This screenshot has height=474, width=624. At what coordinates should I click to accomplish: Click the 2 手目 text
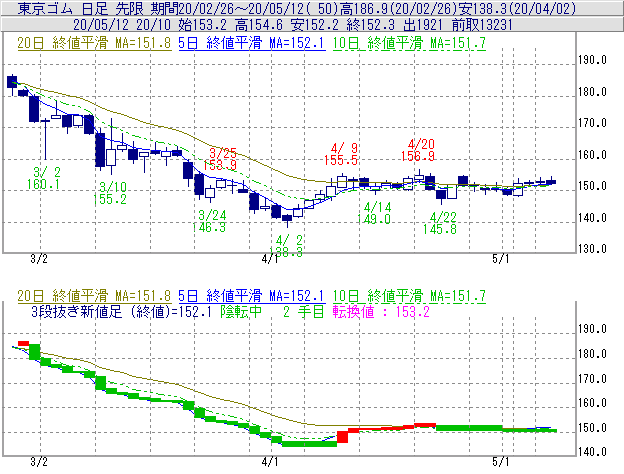tap(304, 312)
